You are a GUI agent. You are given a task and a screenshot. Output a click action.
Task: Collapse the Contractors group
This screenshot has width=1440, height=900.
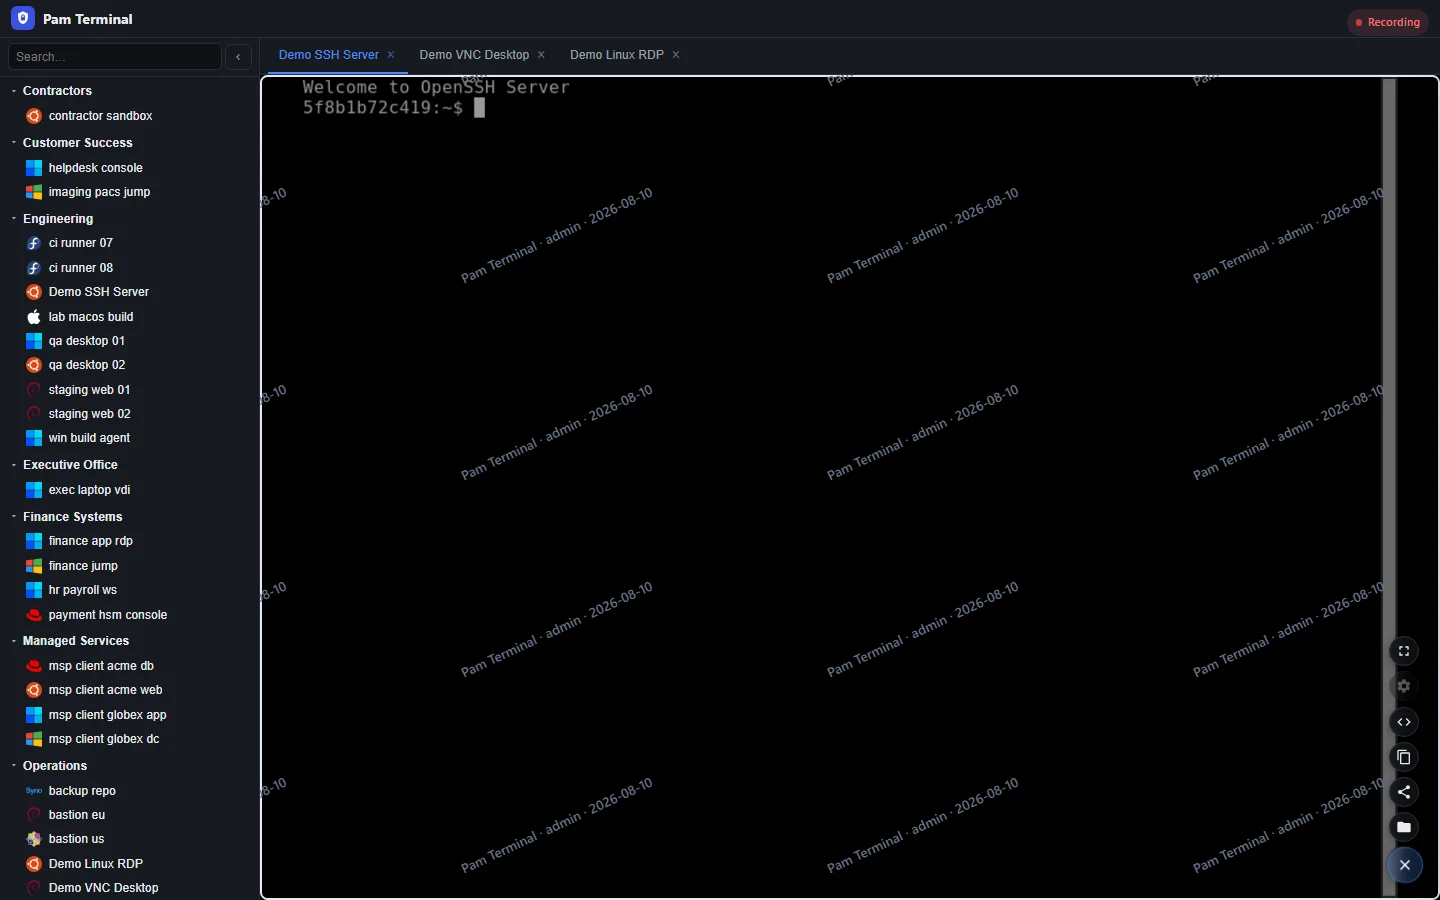[x=13, y=91]
